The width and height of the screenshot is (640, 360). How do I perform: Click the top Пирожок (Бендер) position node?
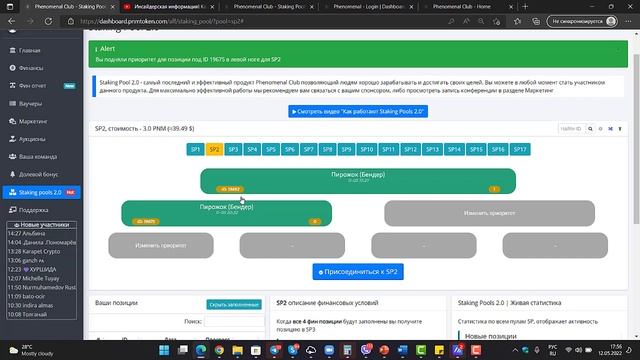click(358, 181)
